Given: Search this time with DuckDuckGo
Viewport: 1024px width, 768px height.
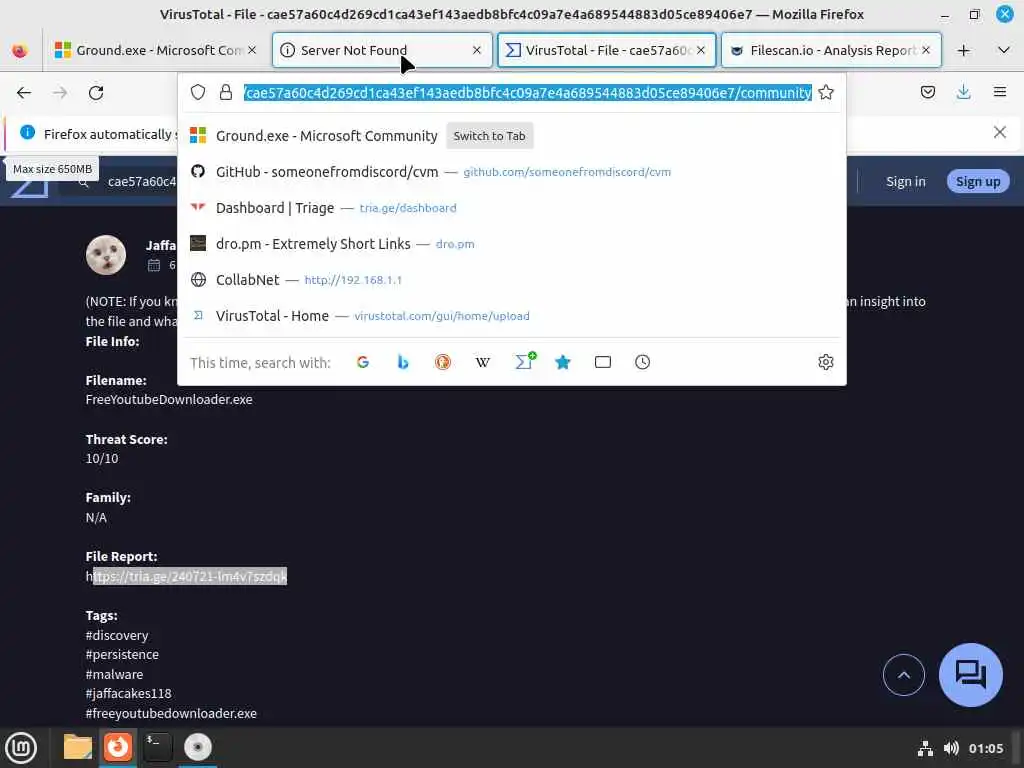Looking at the screenshot, I should 443,362.
